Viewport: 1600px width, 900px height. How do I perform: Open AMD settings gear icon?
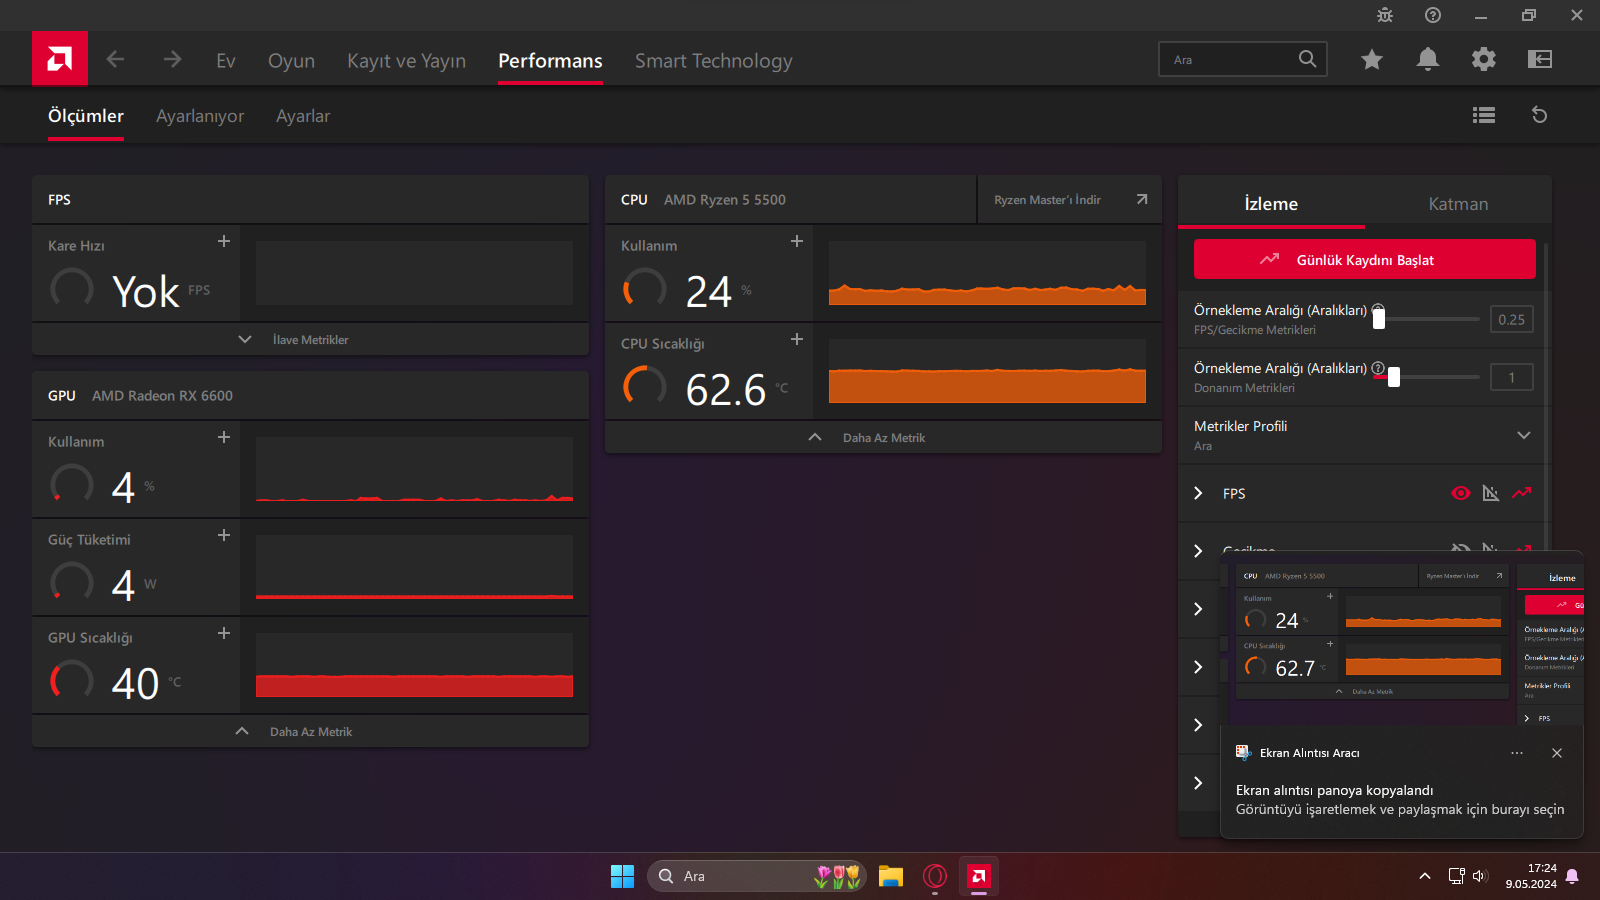1484,60
